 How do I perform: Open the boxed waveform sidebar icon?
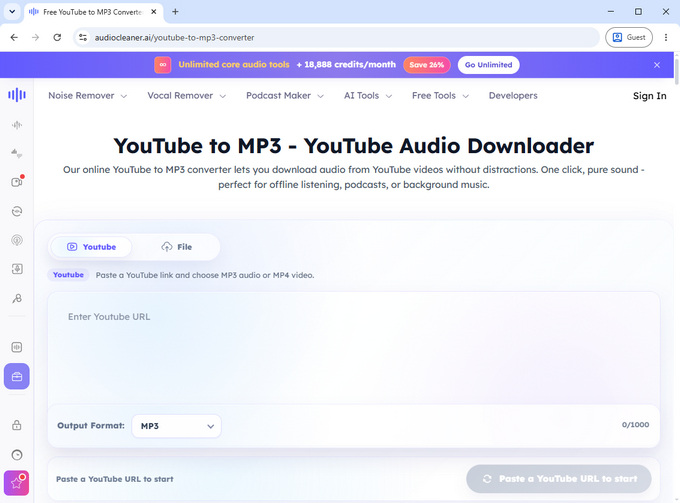[17, 347]
